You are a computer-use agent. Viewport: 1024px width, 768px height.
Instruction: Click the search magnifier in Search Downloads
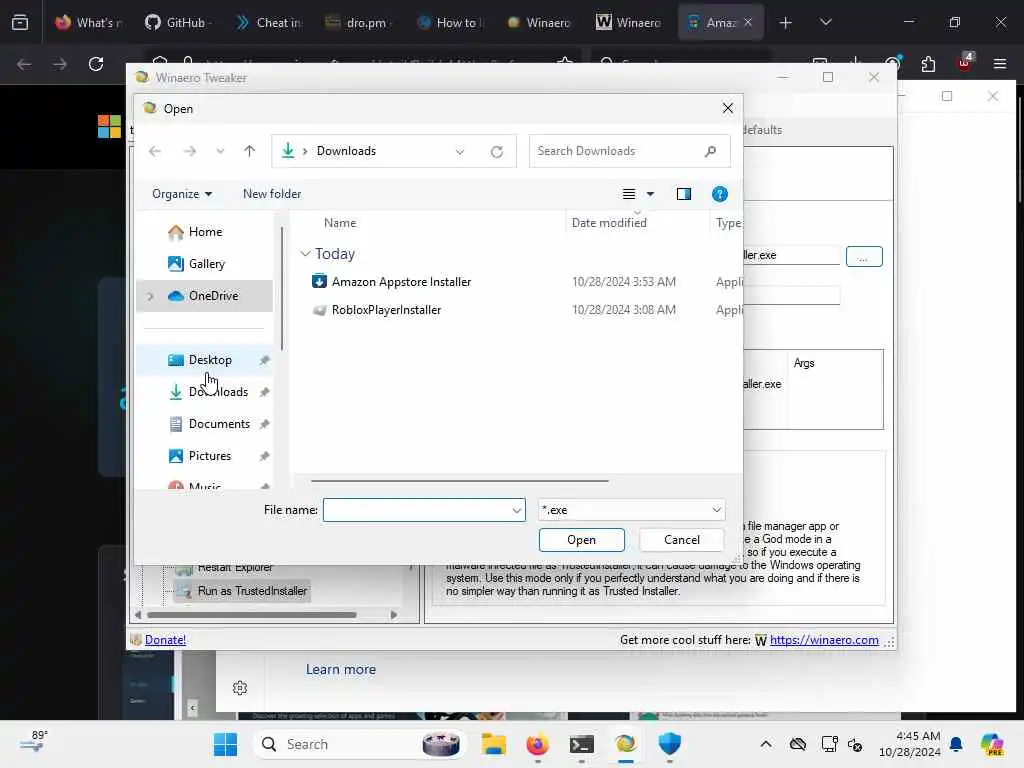[711, 152]
